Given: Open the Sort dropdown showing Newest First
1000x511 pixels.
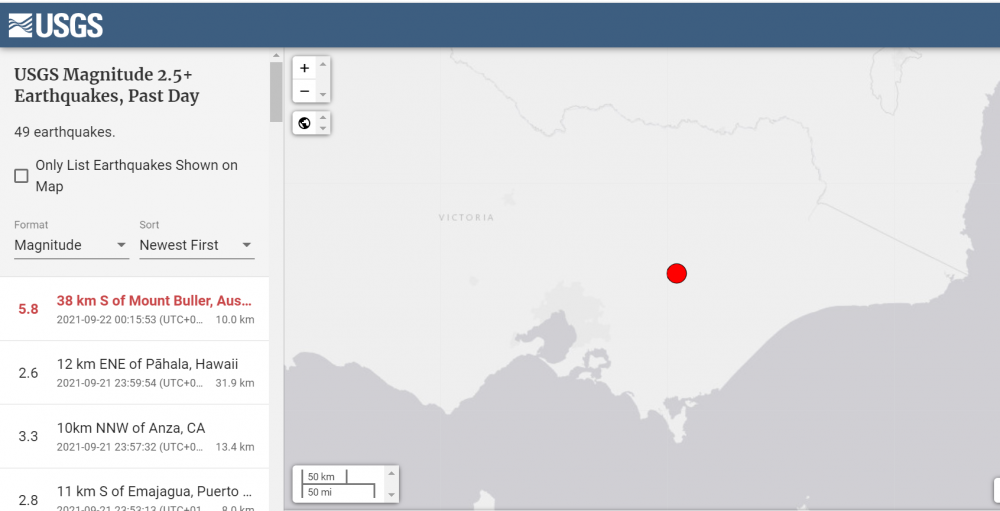Looking at the screenshot, I should coord(196,245).
